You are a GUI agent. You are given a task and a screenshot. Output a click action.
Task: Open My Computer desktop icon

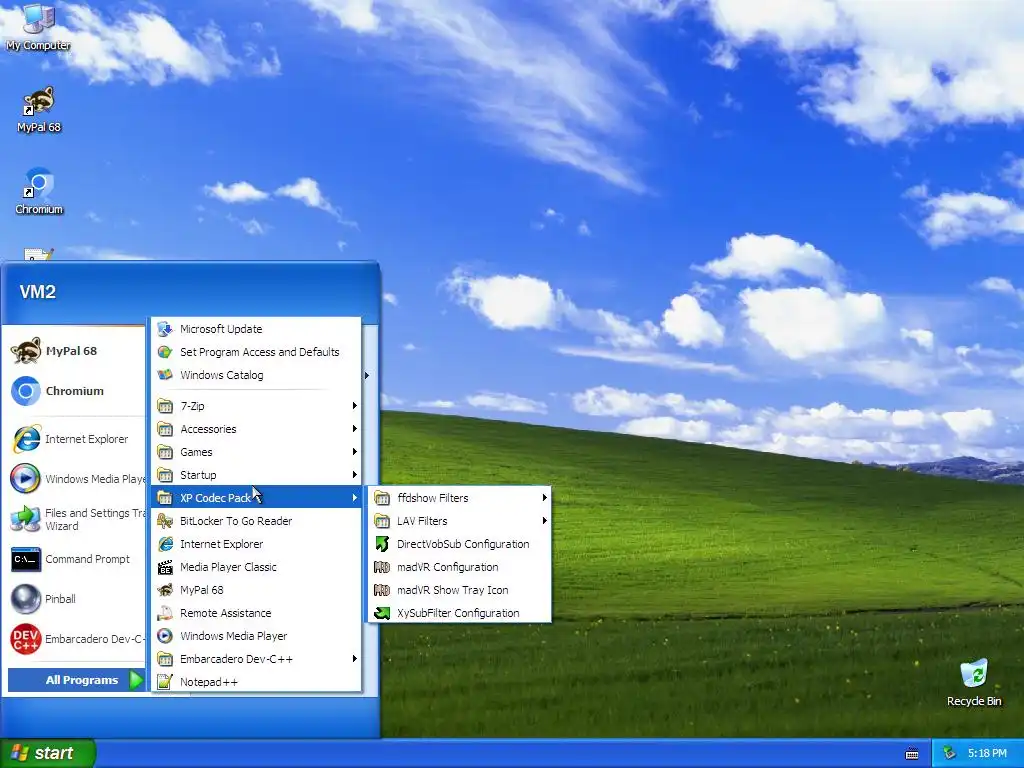[38, 26]
